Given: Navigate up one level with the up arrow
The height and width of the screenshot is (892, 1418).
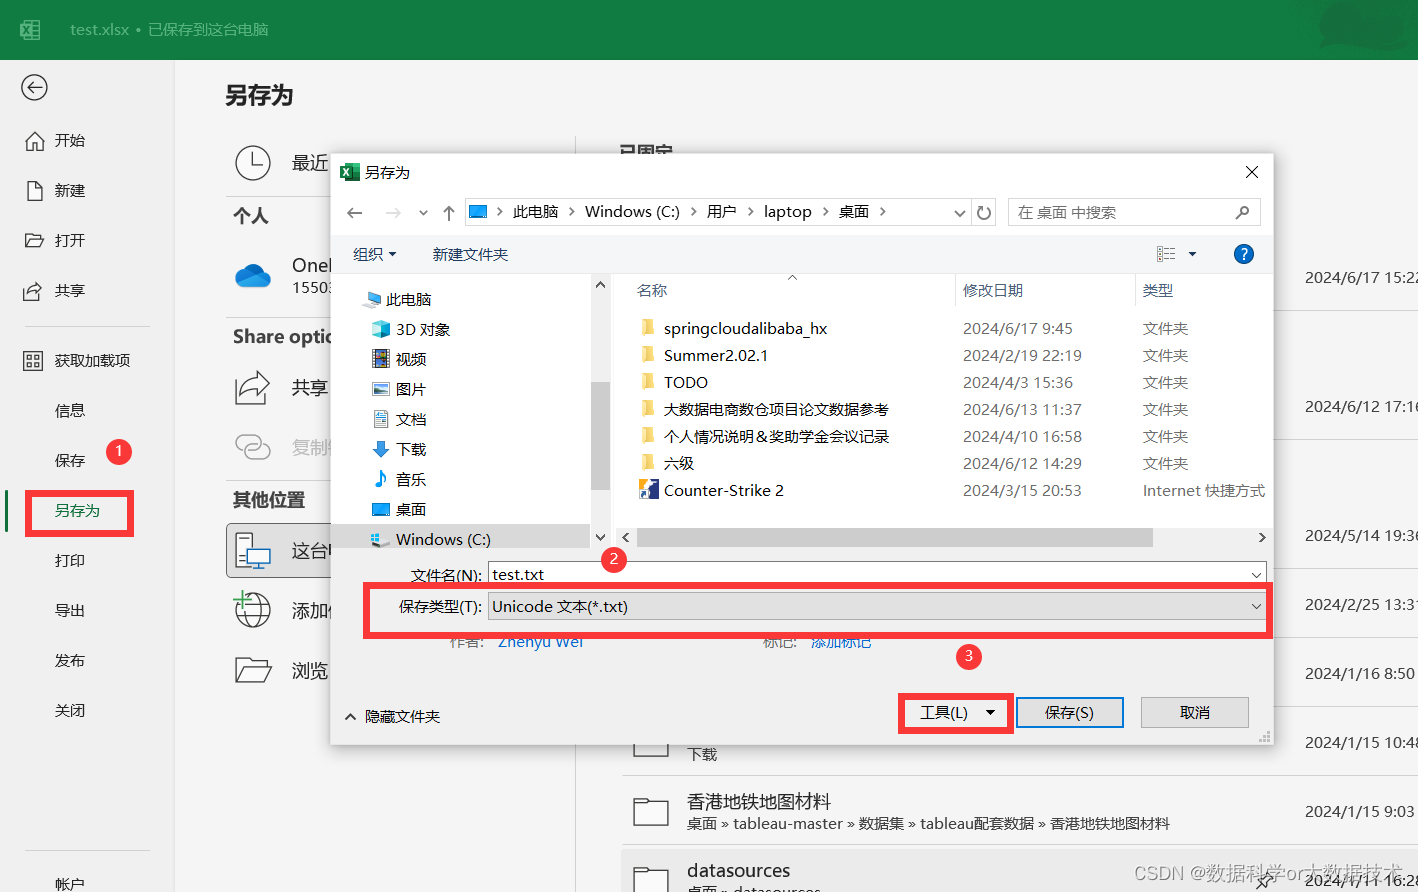Looking at the screenshot, I should point(448,211).
